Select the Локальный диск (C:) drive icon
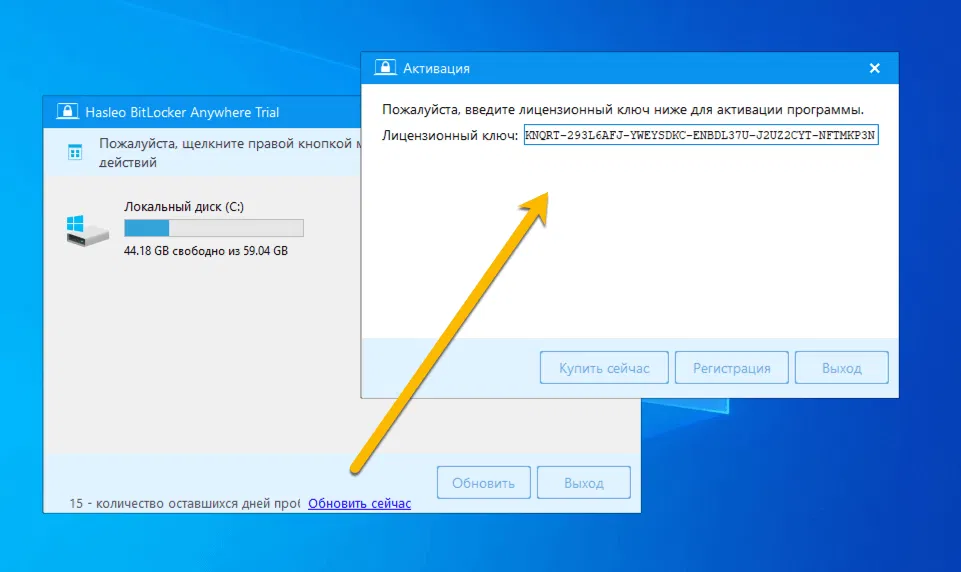 pyautogui.click(x=88, y=231)
